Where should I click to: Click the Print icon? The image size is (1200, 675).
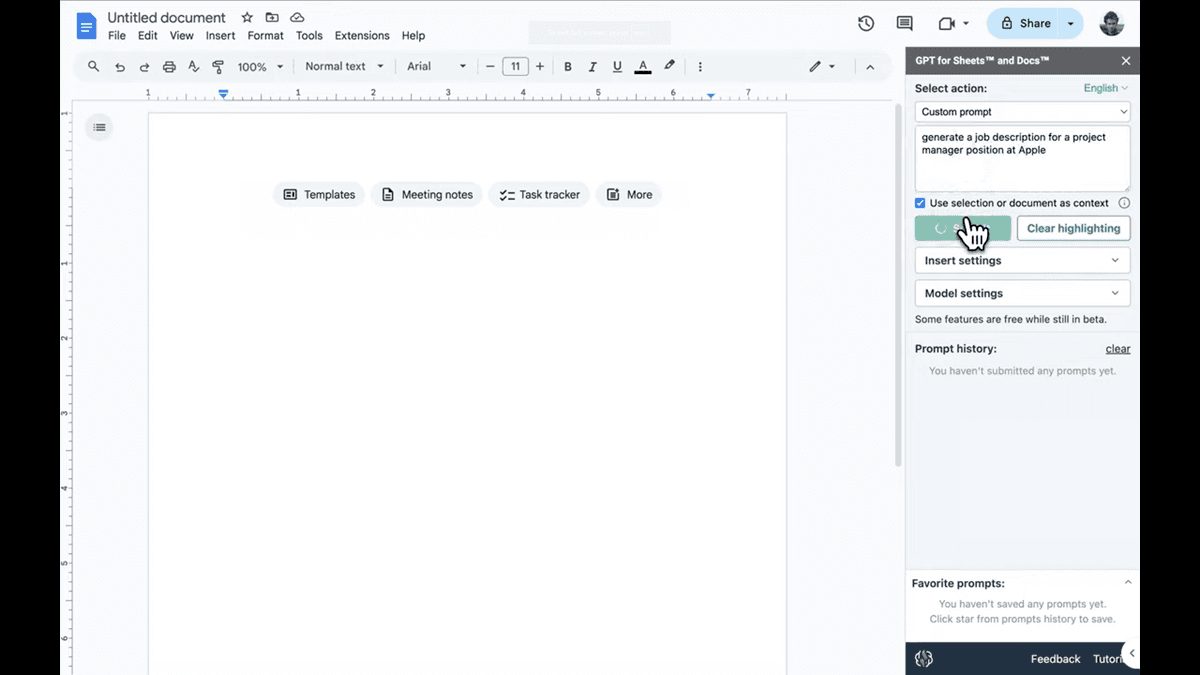tap(169, 66)
